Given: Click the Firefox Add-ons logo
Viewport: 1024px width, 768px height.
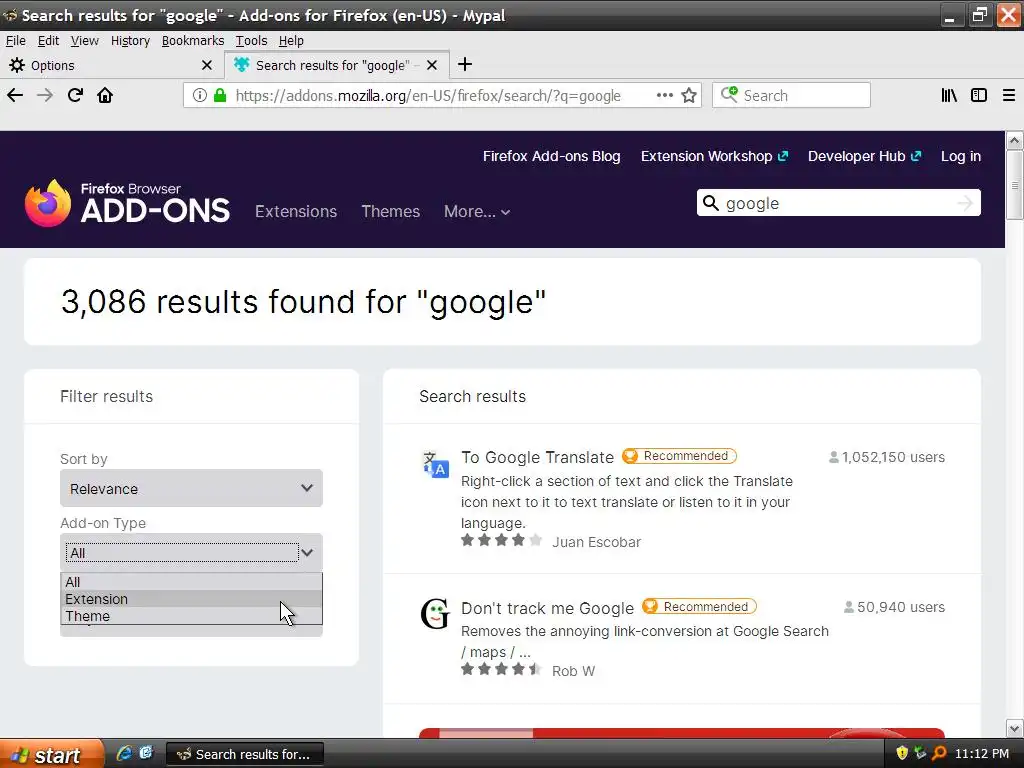Looking at the screenshot, I should [127, 203].
